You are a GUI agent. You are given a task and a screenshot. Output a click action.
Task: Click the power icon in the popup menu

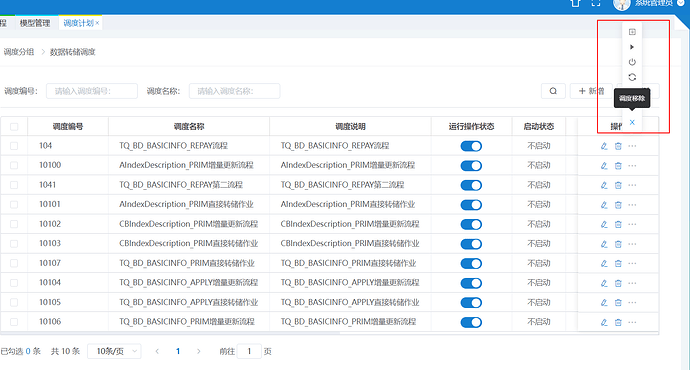click(x=632, y=62)
